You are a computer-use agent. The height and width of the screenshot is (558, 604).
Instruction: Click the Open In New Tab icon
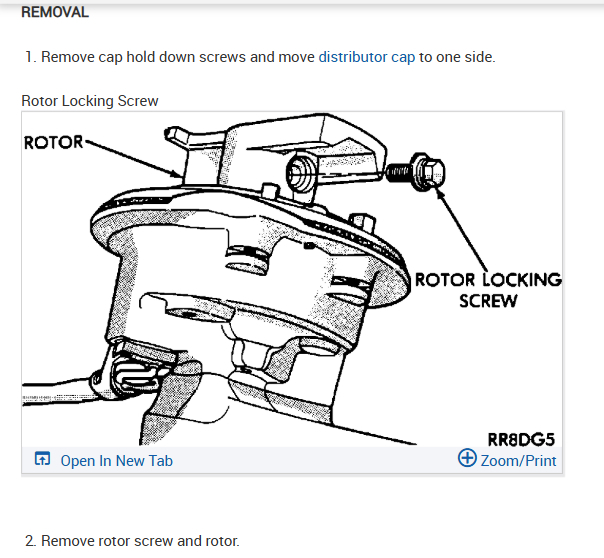click(x=42, y=459)
